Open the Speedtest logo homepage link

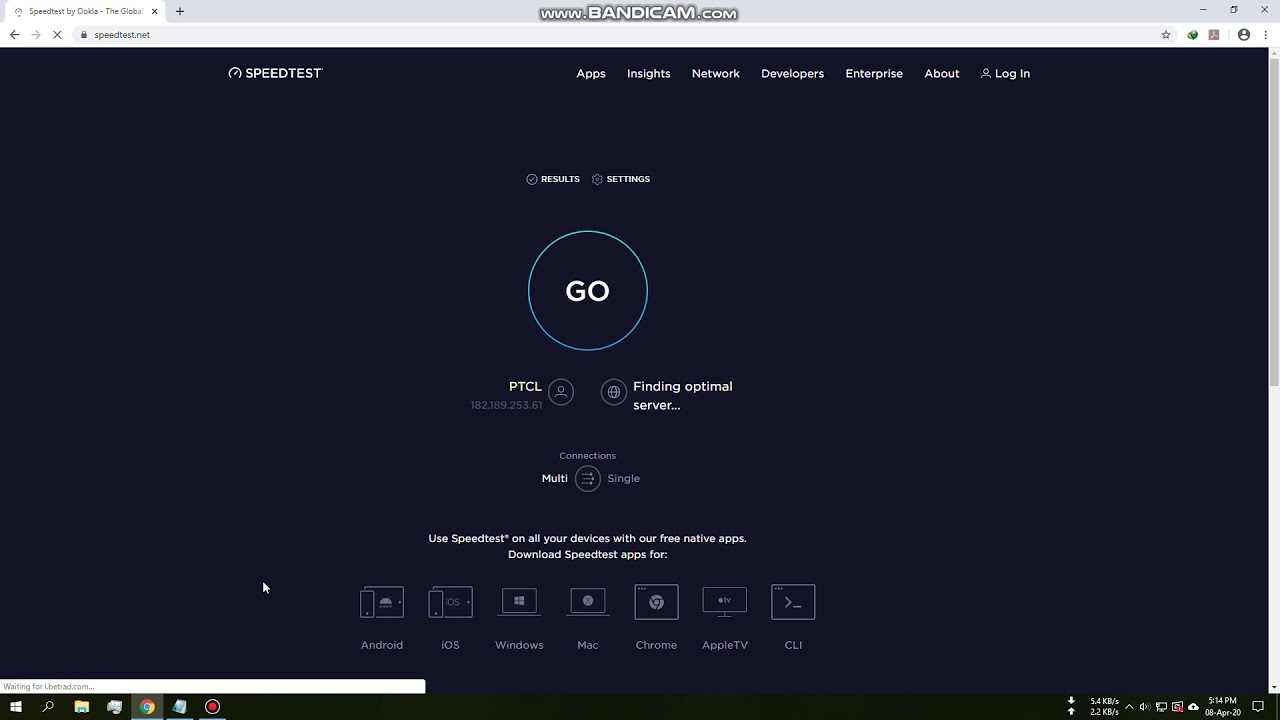(x=275, y=73)
